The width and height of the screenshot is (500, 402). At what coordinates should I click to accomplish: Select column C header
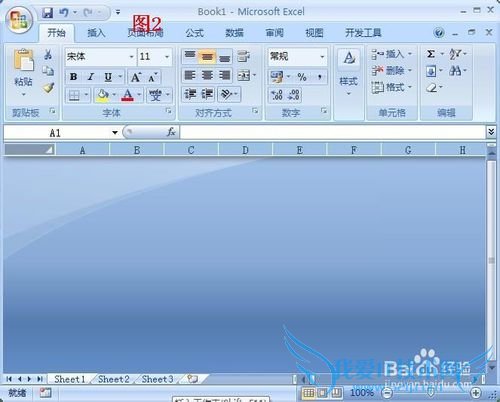[x=191, y=150]
